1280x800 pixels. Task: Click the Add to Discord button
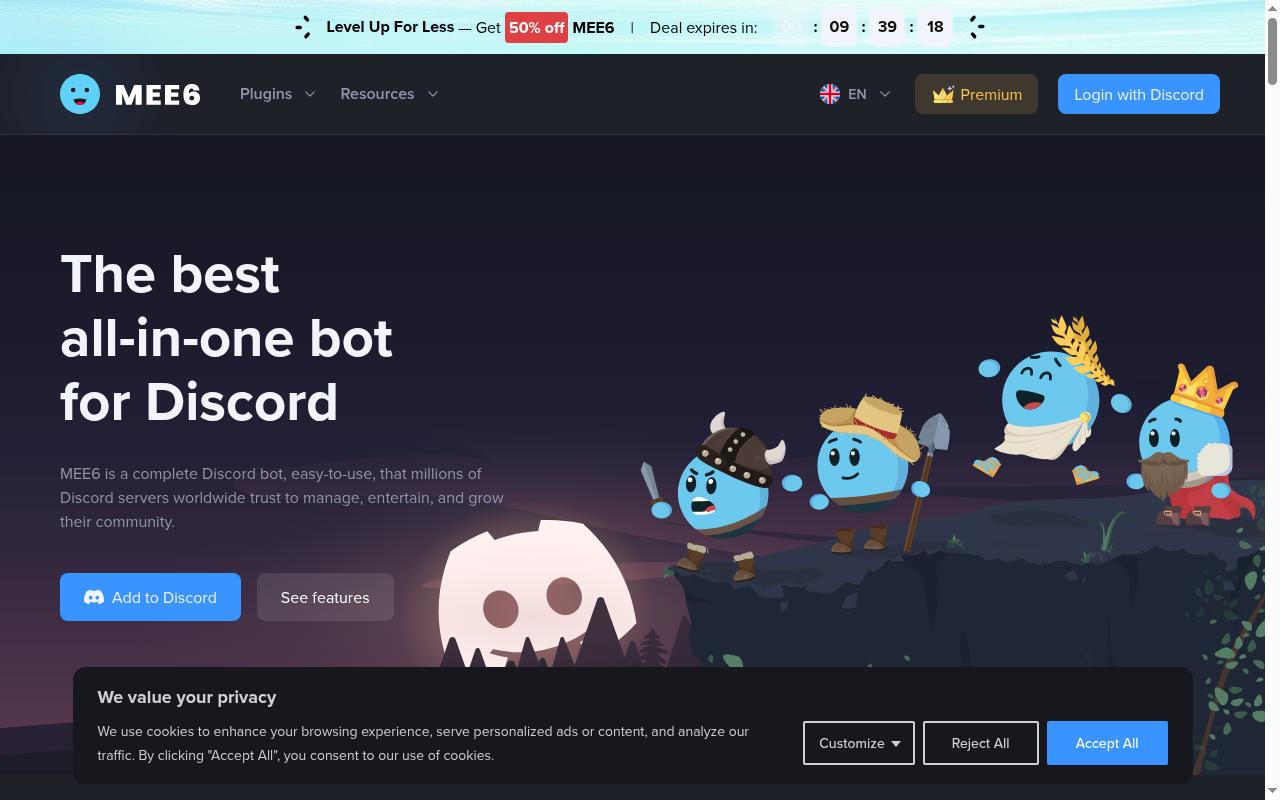150,597
